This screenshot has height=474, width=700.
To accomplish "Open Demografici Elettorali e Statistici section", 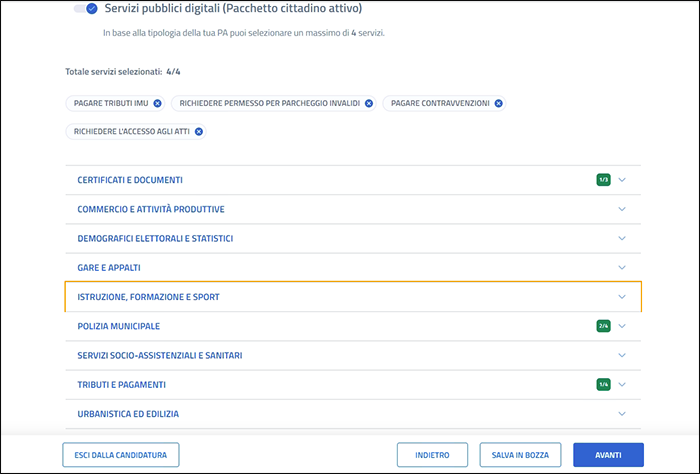I will click(x=155, y=239).
